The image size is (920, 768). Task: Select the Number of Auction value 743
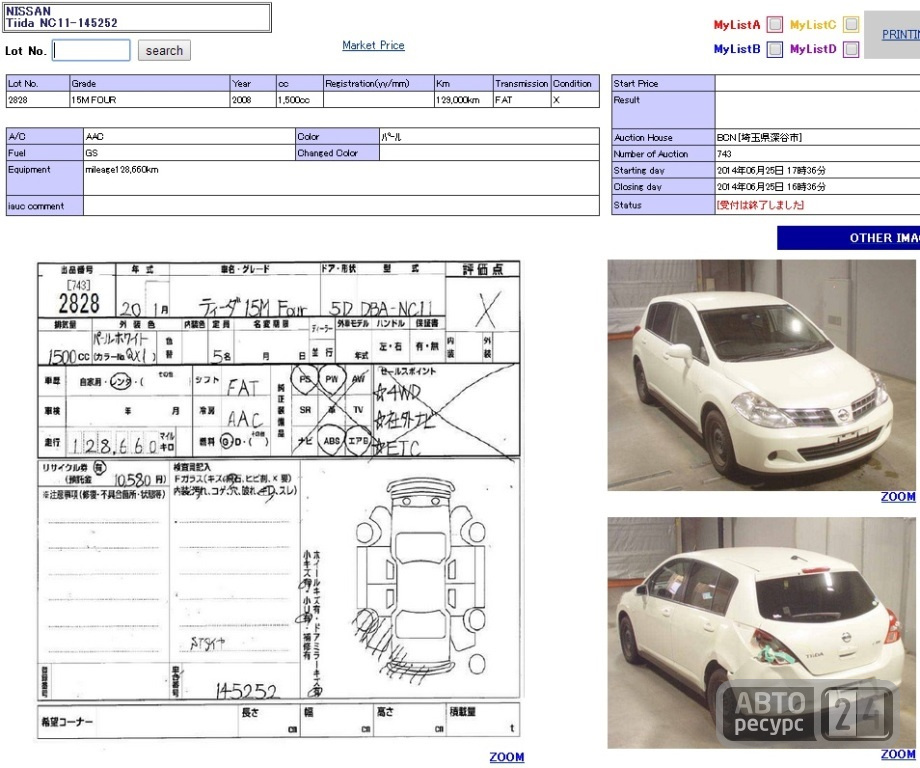click(x=724, y=154)
